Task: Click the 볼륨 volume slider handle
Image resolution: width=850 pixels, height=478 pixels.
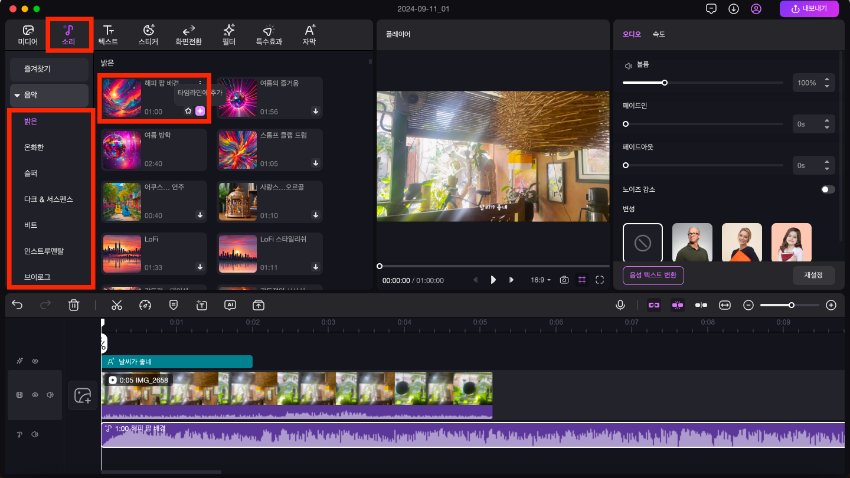Action: pyautogui.click(x=665, y=82)
